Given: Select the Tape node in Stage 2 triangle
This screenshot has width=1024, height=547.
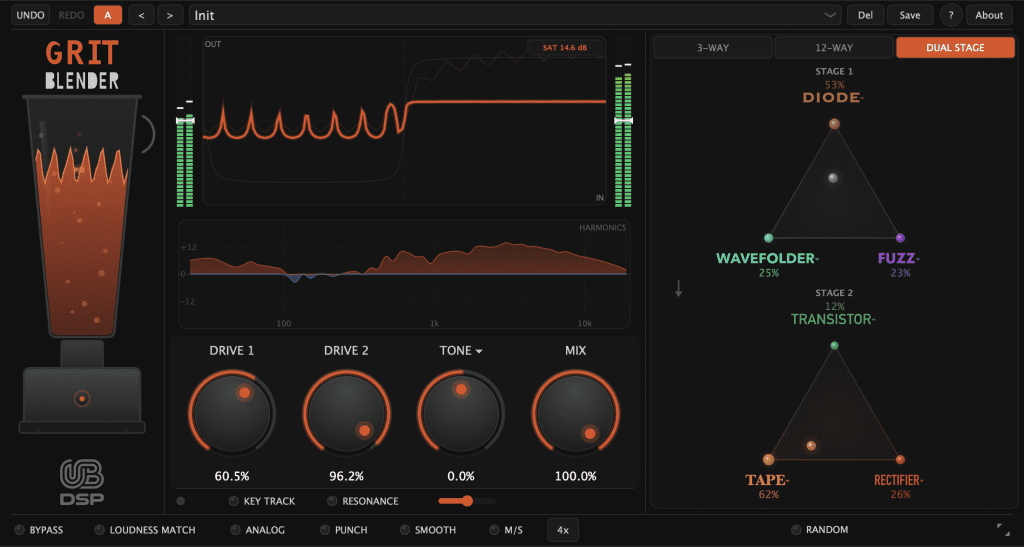Looking at the screenshot, I should tap(769, 460).
